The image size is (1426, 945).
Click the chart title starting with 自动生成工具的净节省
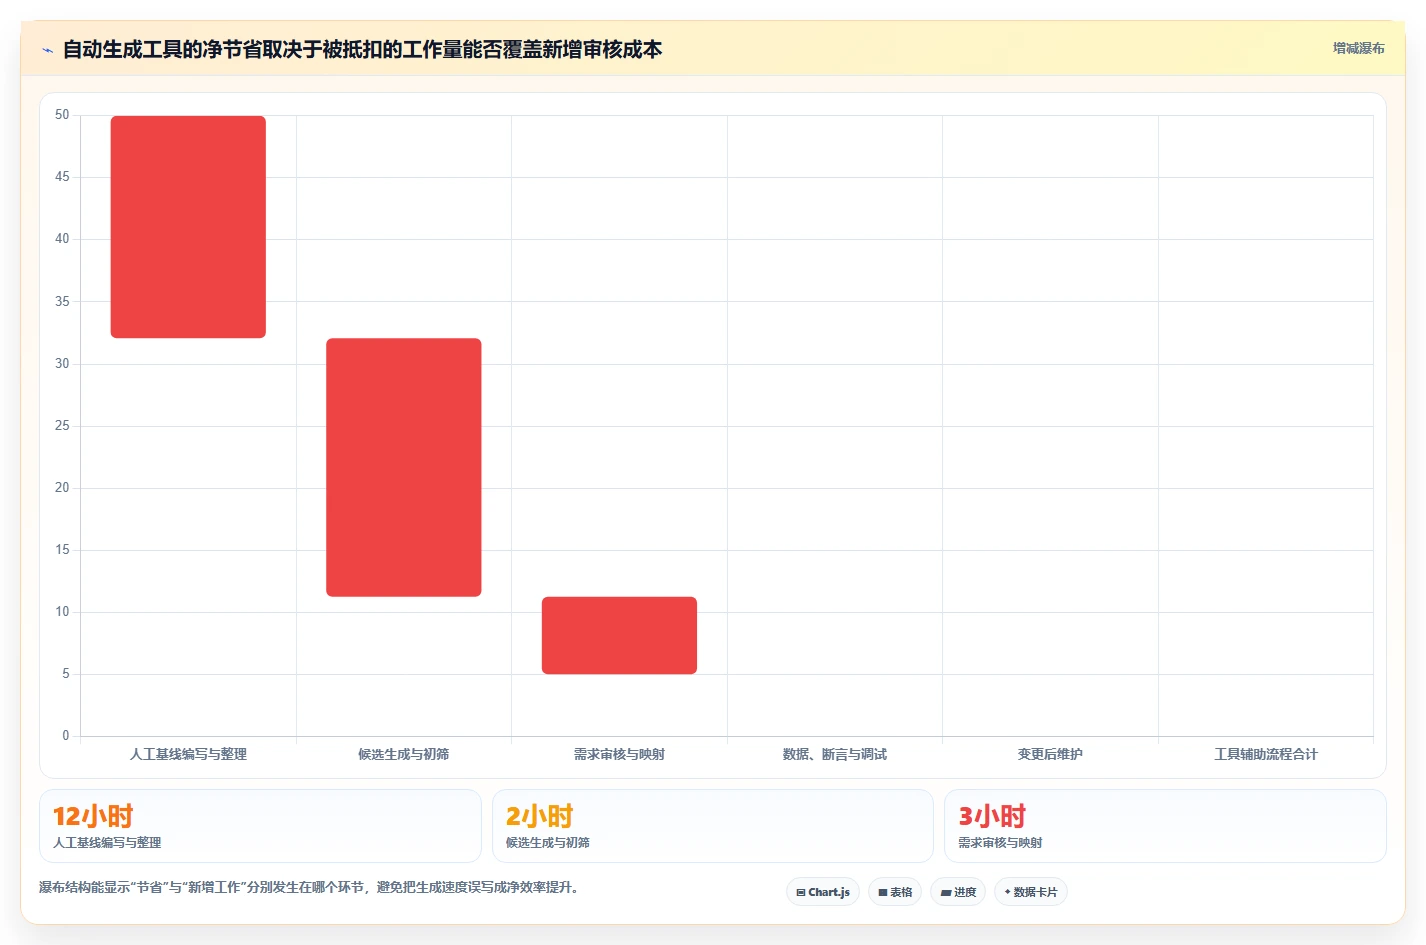[x=362, y=49]
